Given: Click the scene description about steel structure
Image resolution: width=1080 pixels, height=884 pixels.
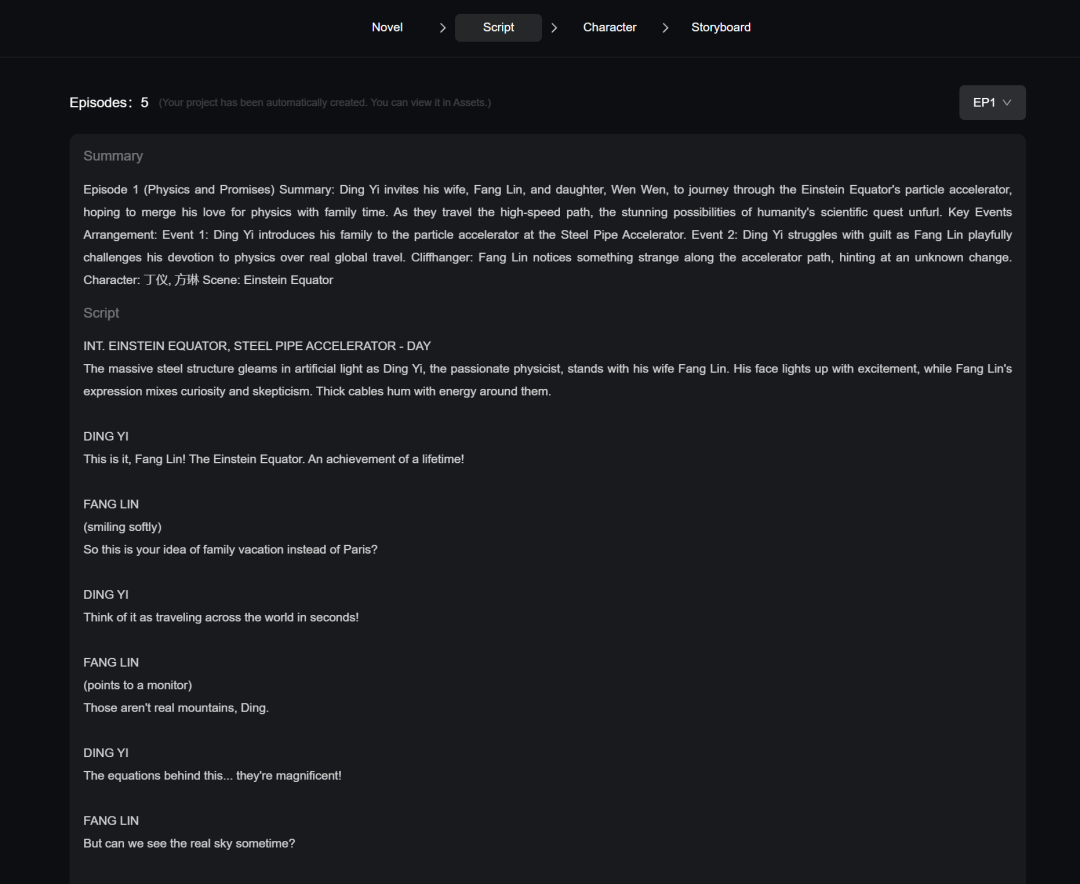Looking at the screenshot, I should [547, 380].
